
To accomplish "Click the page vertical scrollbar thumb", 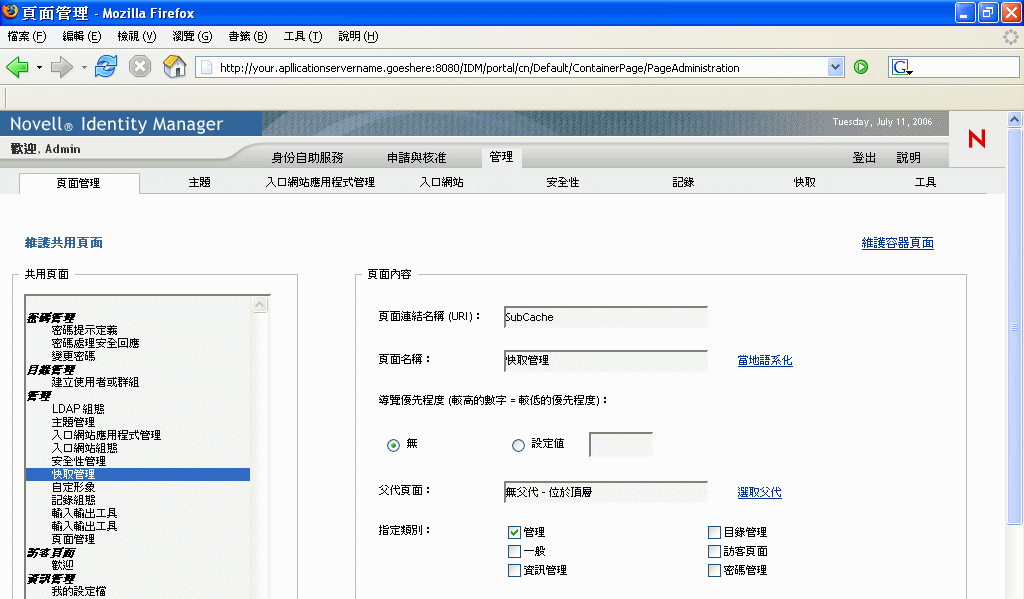I will [1014, 326].
